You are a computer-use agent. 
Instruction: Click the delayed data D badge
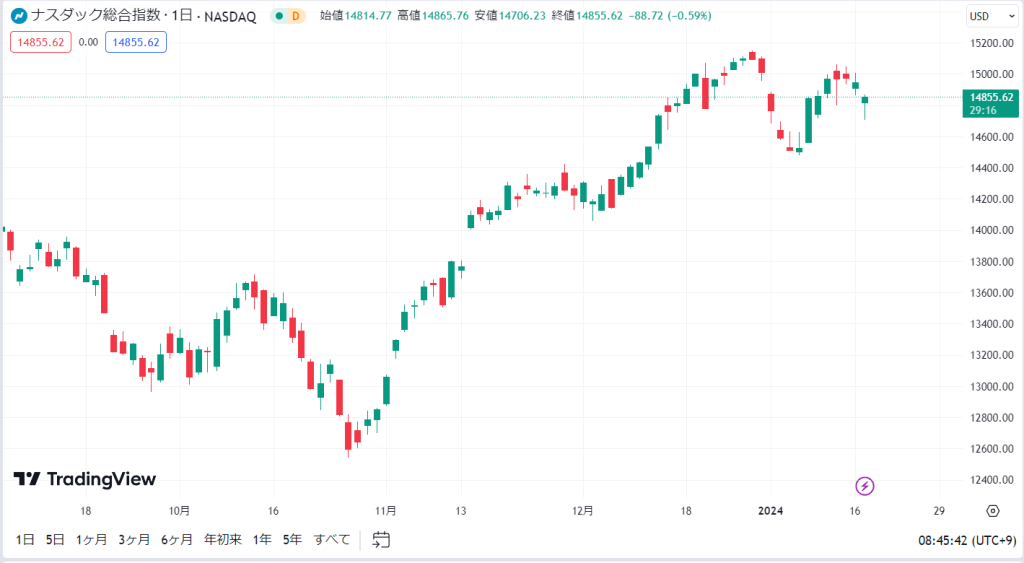pyautogui.click(x=296, y=16)
